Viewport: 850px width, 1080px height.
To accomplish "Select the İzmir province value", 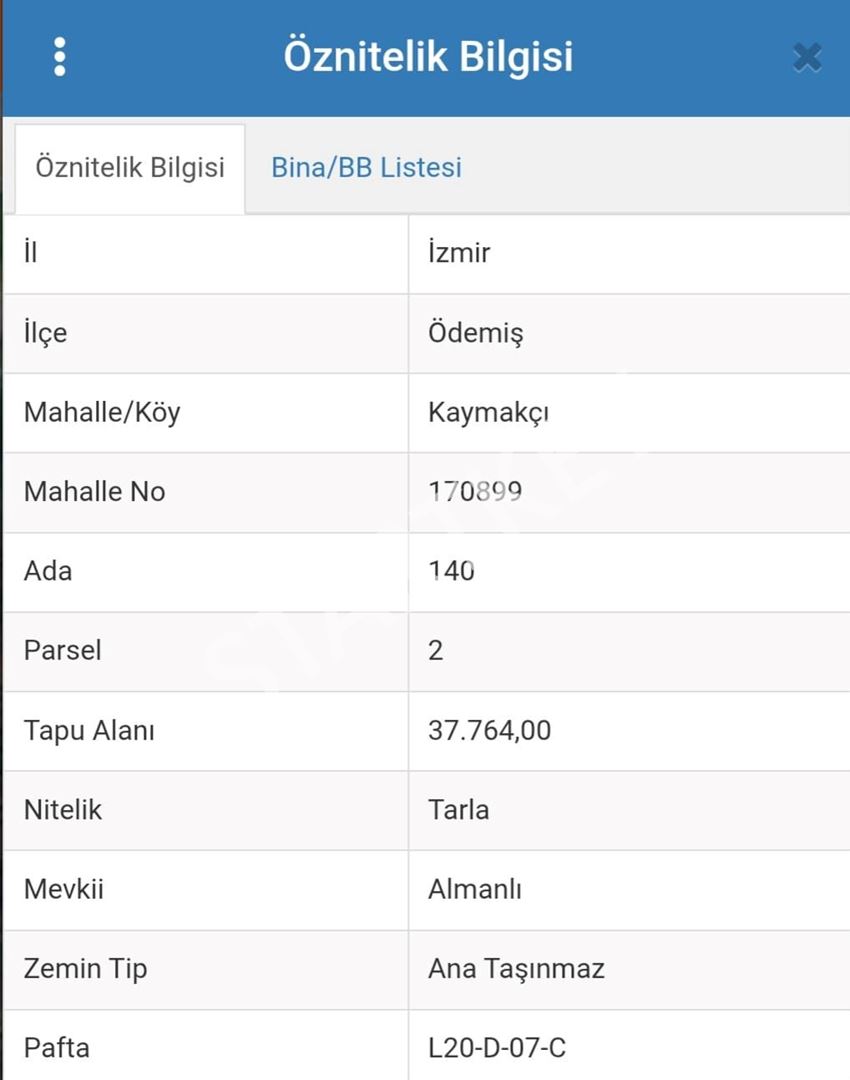I will pyautogui.click(x=459, y=253).
